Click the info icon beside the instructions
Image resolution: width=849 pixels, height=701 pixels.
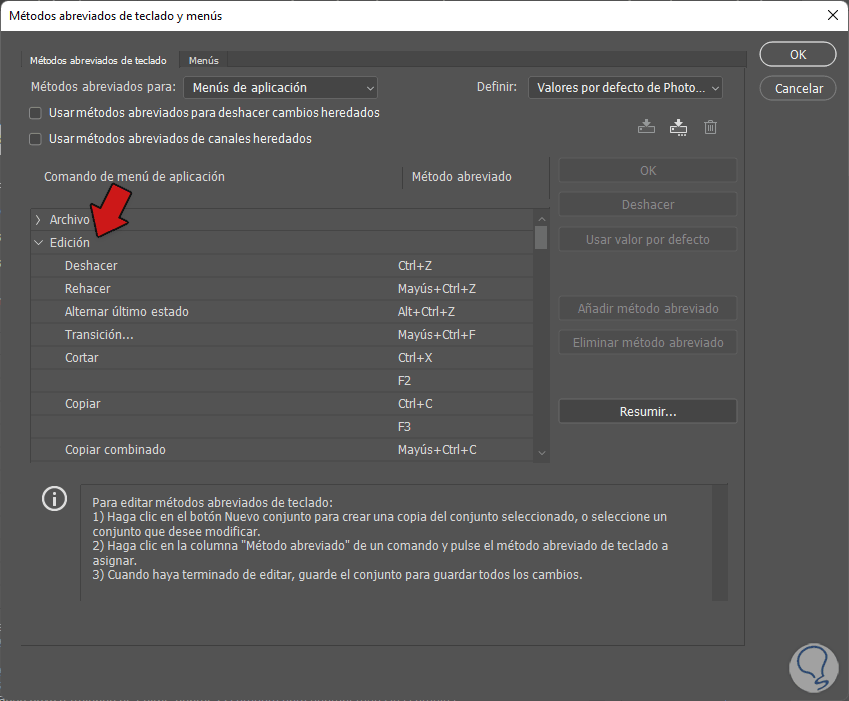54,499
